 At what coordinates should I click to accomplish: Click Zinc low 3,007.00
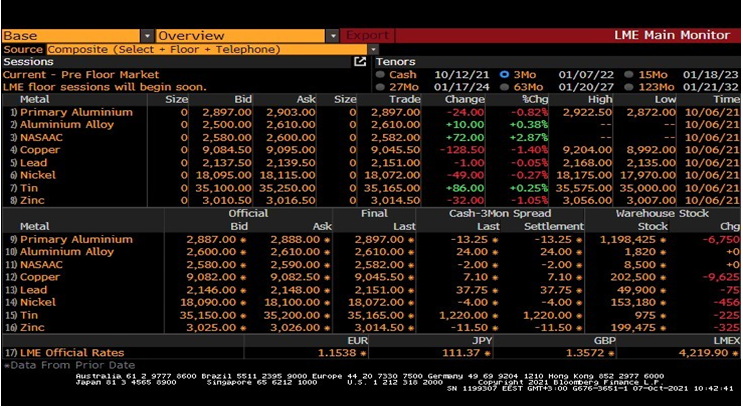[x=651, y=200]
